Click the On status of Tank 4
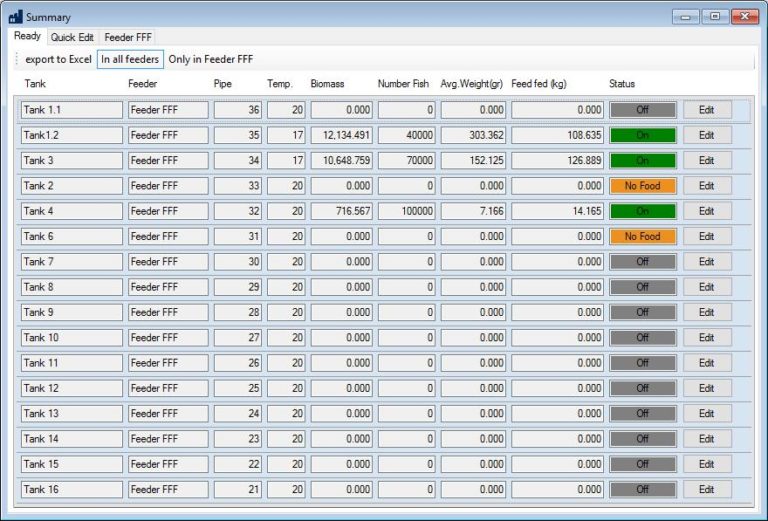Screen dimensions: 768x521 (x=642, y=211)
